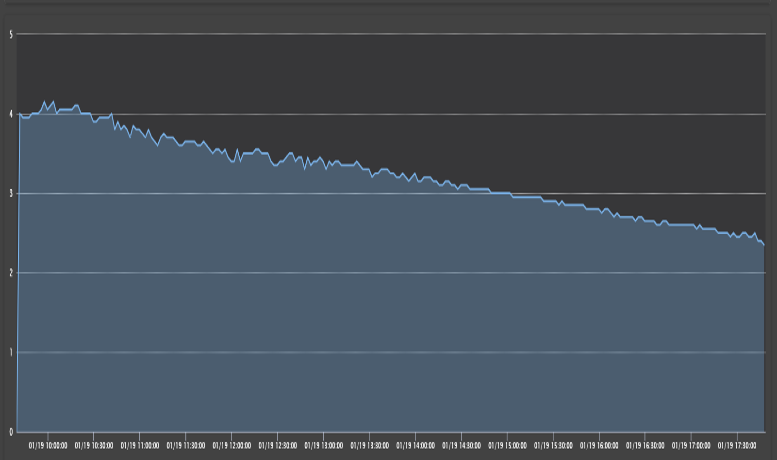Click the 01/19 10:00:00 time axis label
Viewport: 777px width, 460px height.
click(x=47, y=445)
